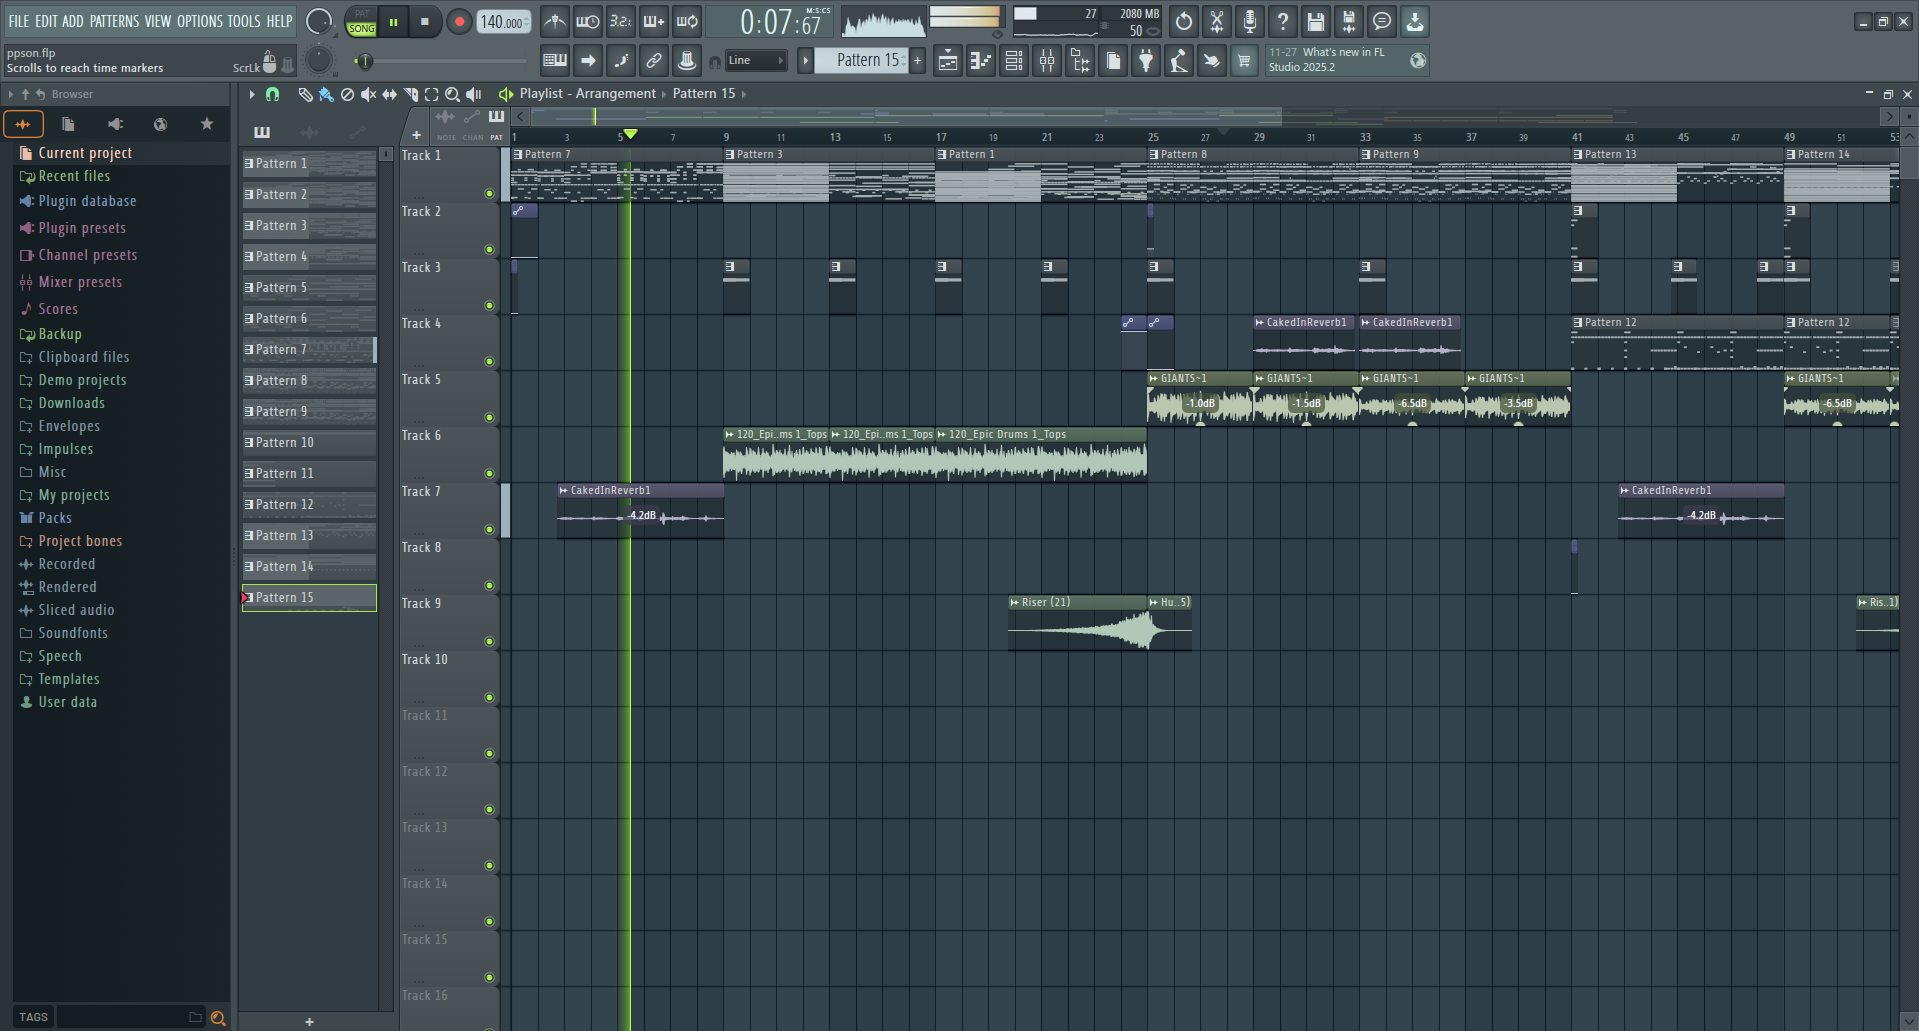1919x1031 pixels.
Task: Open the OPTIONS menu
Action: click(x=199, y=21)
